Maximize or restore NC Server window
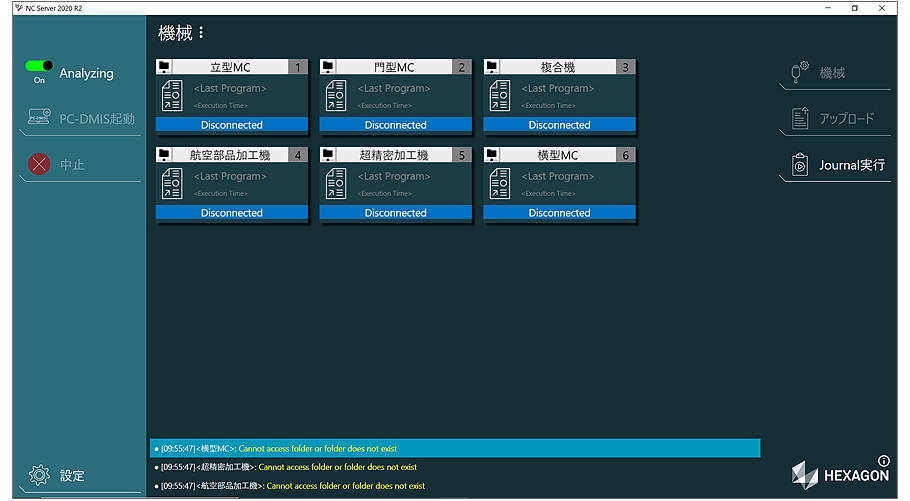The height and width of the screenshot is (501, 910). tap(855, 8)
